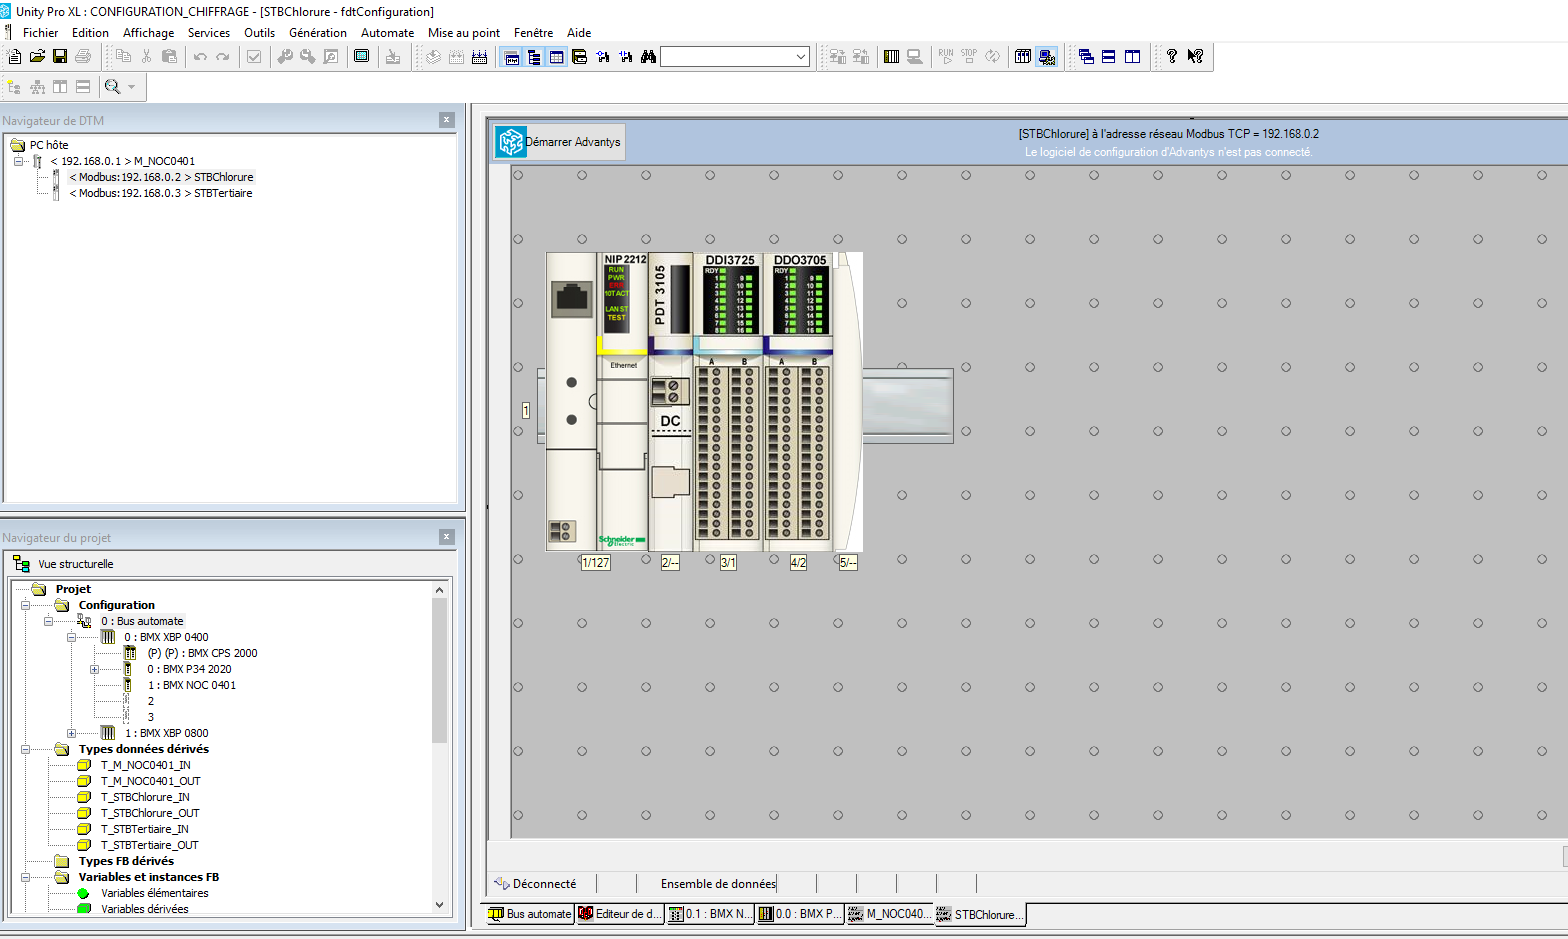Click the What's This help cursor icon

point(1195,57)
